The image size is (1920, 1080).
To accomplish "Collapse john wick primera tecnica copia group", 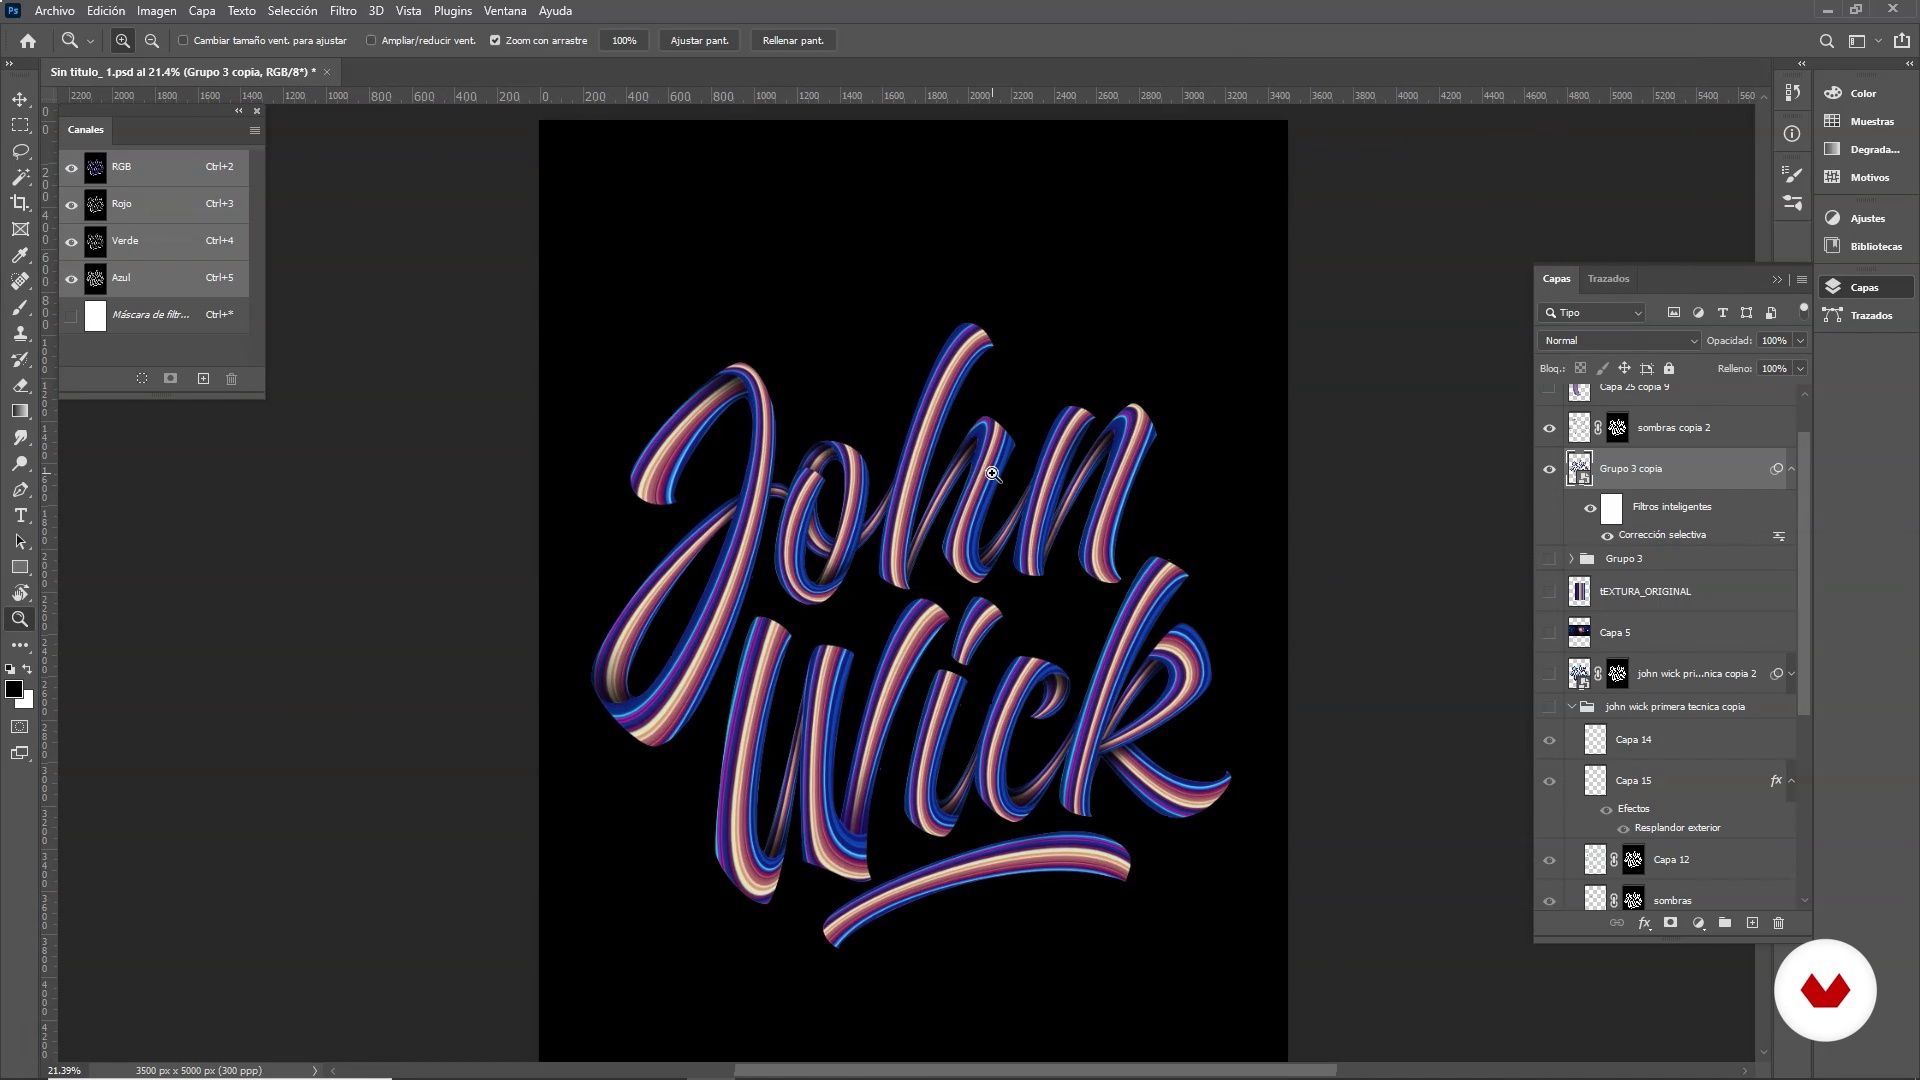I will 1571,707.
